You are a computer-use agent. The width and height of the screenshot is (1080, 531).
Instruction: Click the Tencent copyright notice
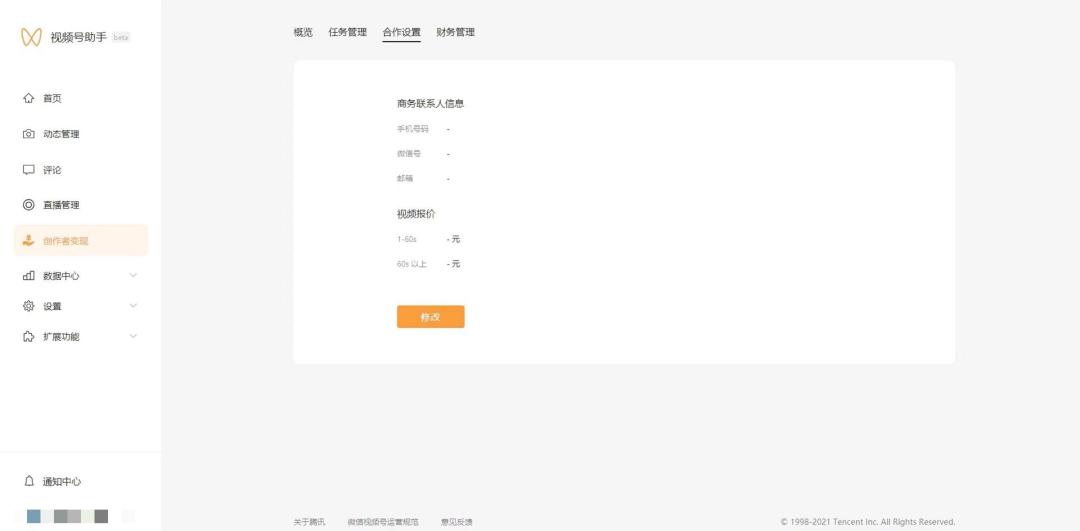click(868, 522)
